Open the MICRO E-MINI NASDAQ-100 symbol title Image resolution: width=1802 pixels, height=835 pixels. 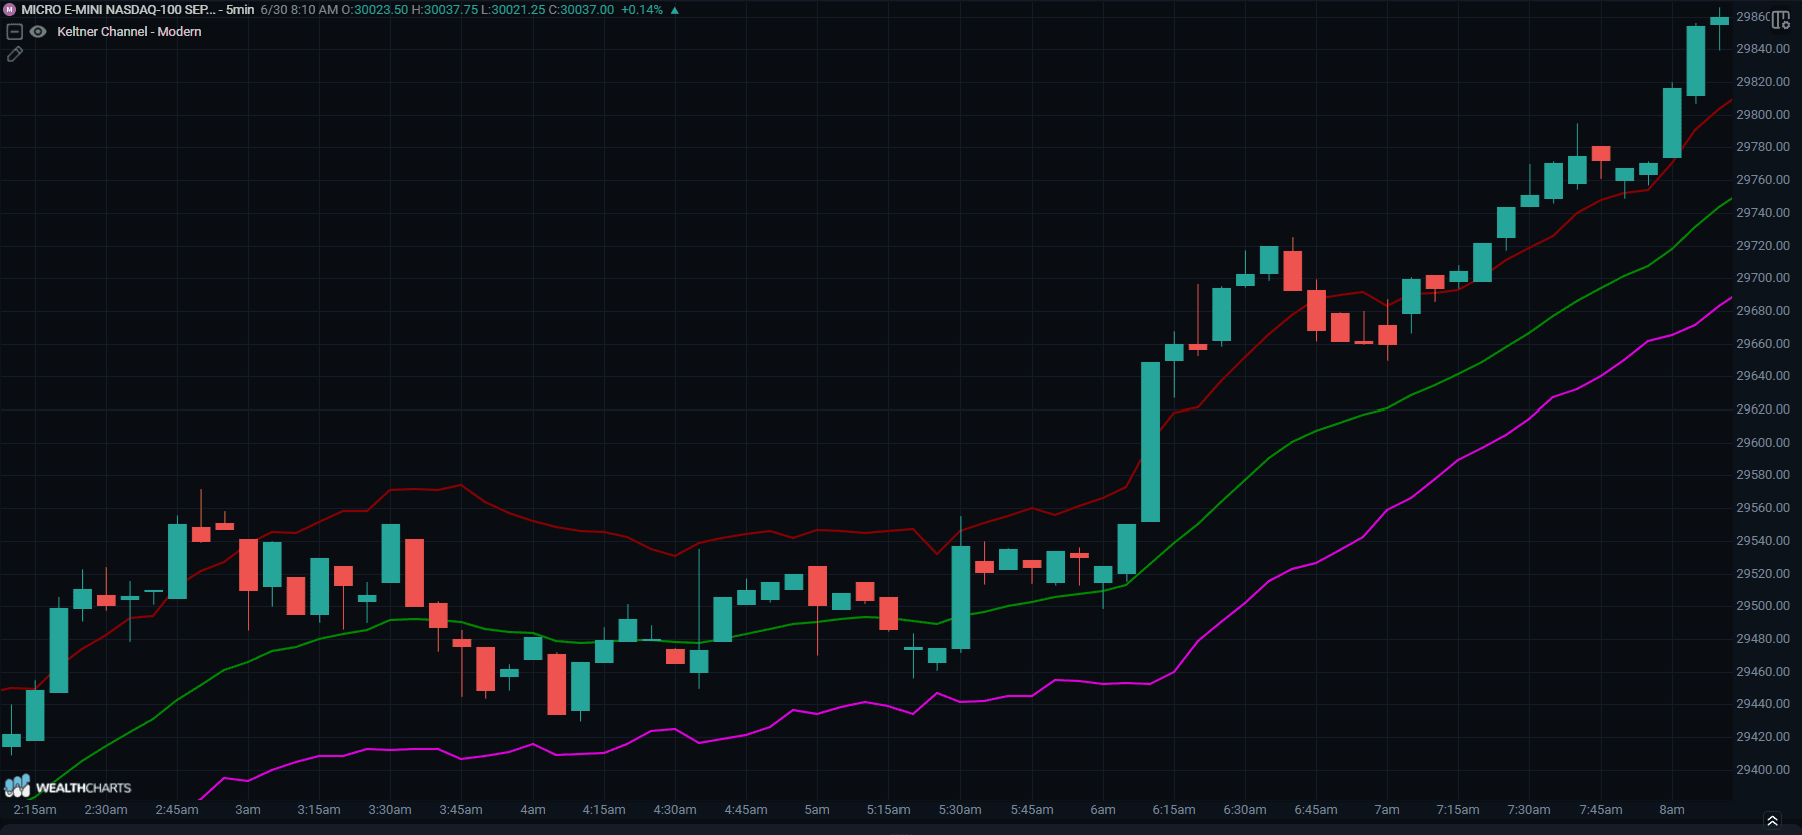pyautogui.click(x=118, y=10)
